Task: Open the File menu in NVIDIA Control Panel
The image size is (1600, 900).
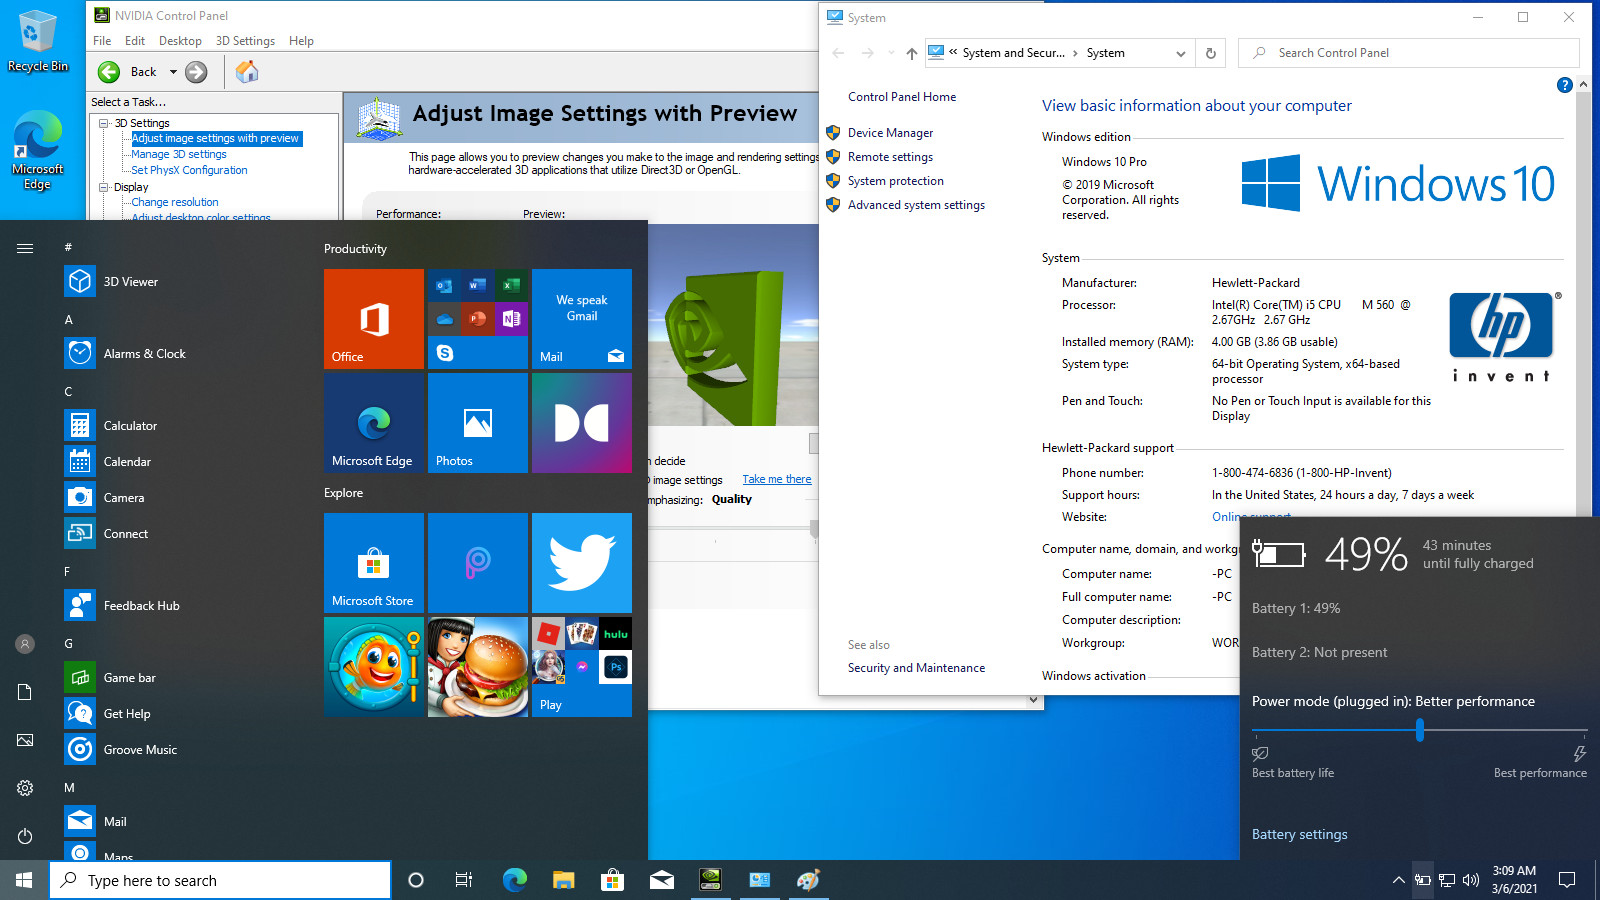Action: (x=102, y=41)
